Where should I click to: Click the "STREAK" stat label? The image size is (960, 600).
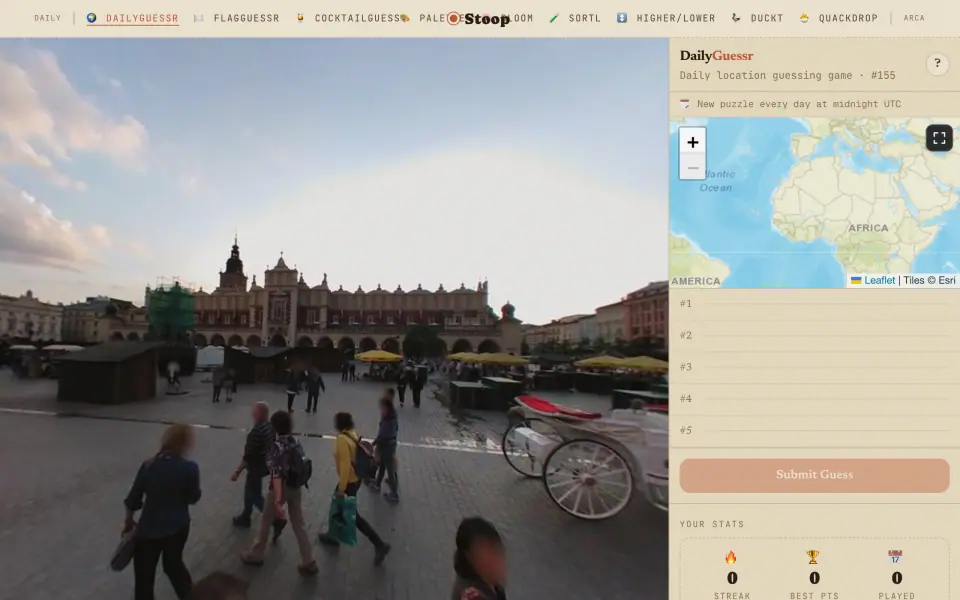[x=732, y=596]
